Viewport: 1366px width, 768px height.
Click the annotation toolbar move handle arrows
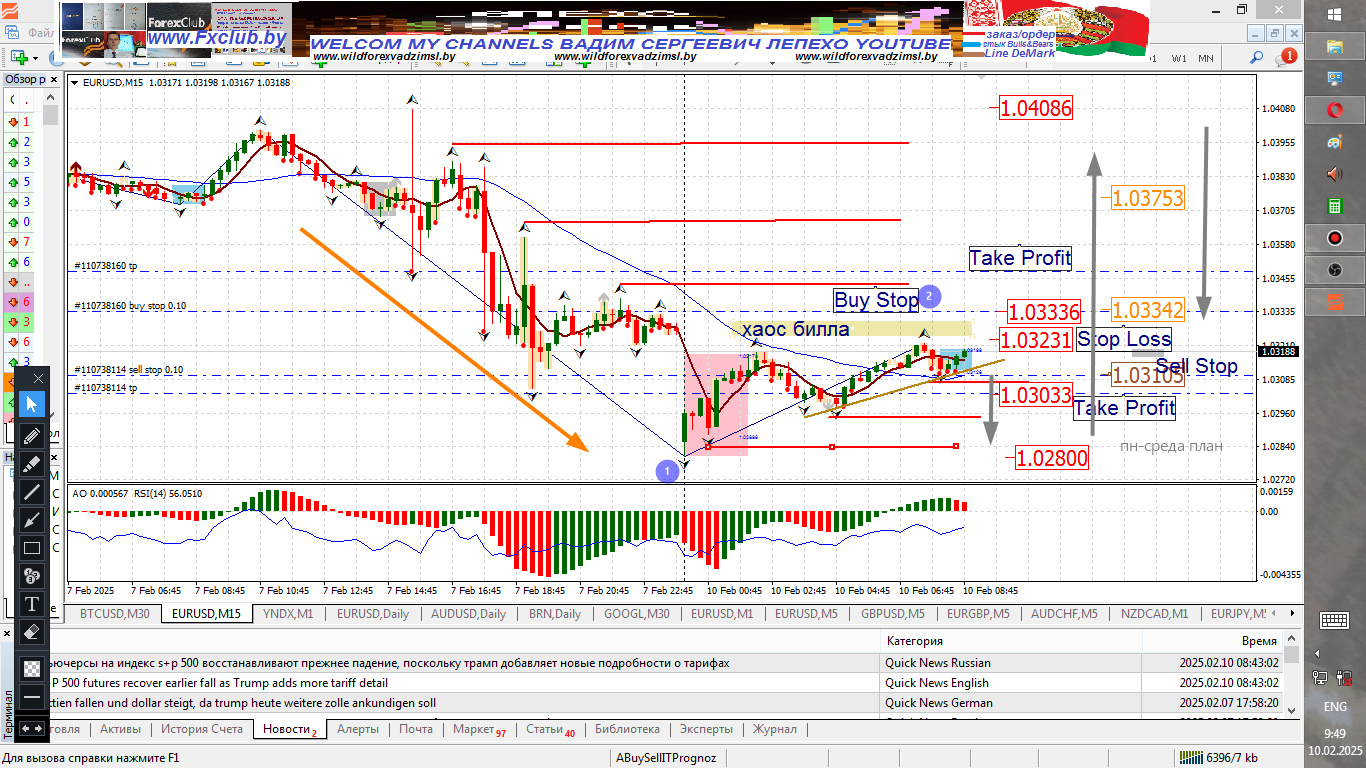31,728
